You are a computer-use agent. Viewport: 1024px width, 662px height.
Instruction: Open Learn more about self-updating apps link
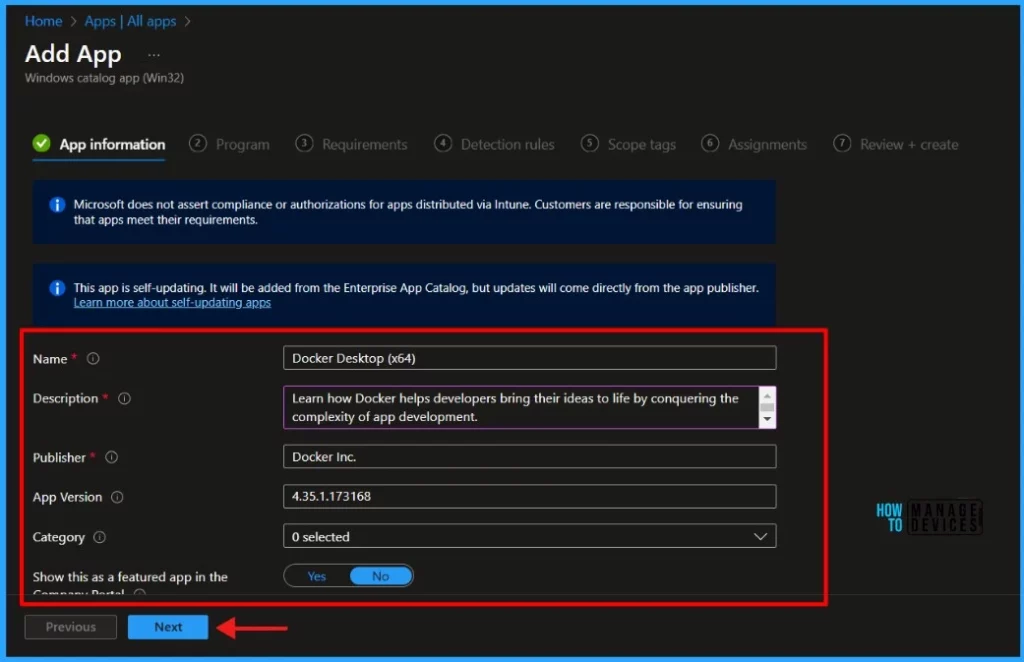pyautogui.click(x=172, y=302)
